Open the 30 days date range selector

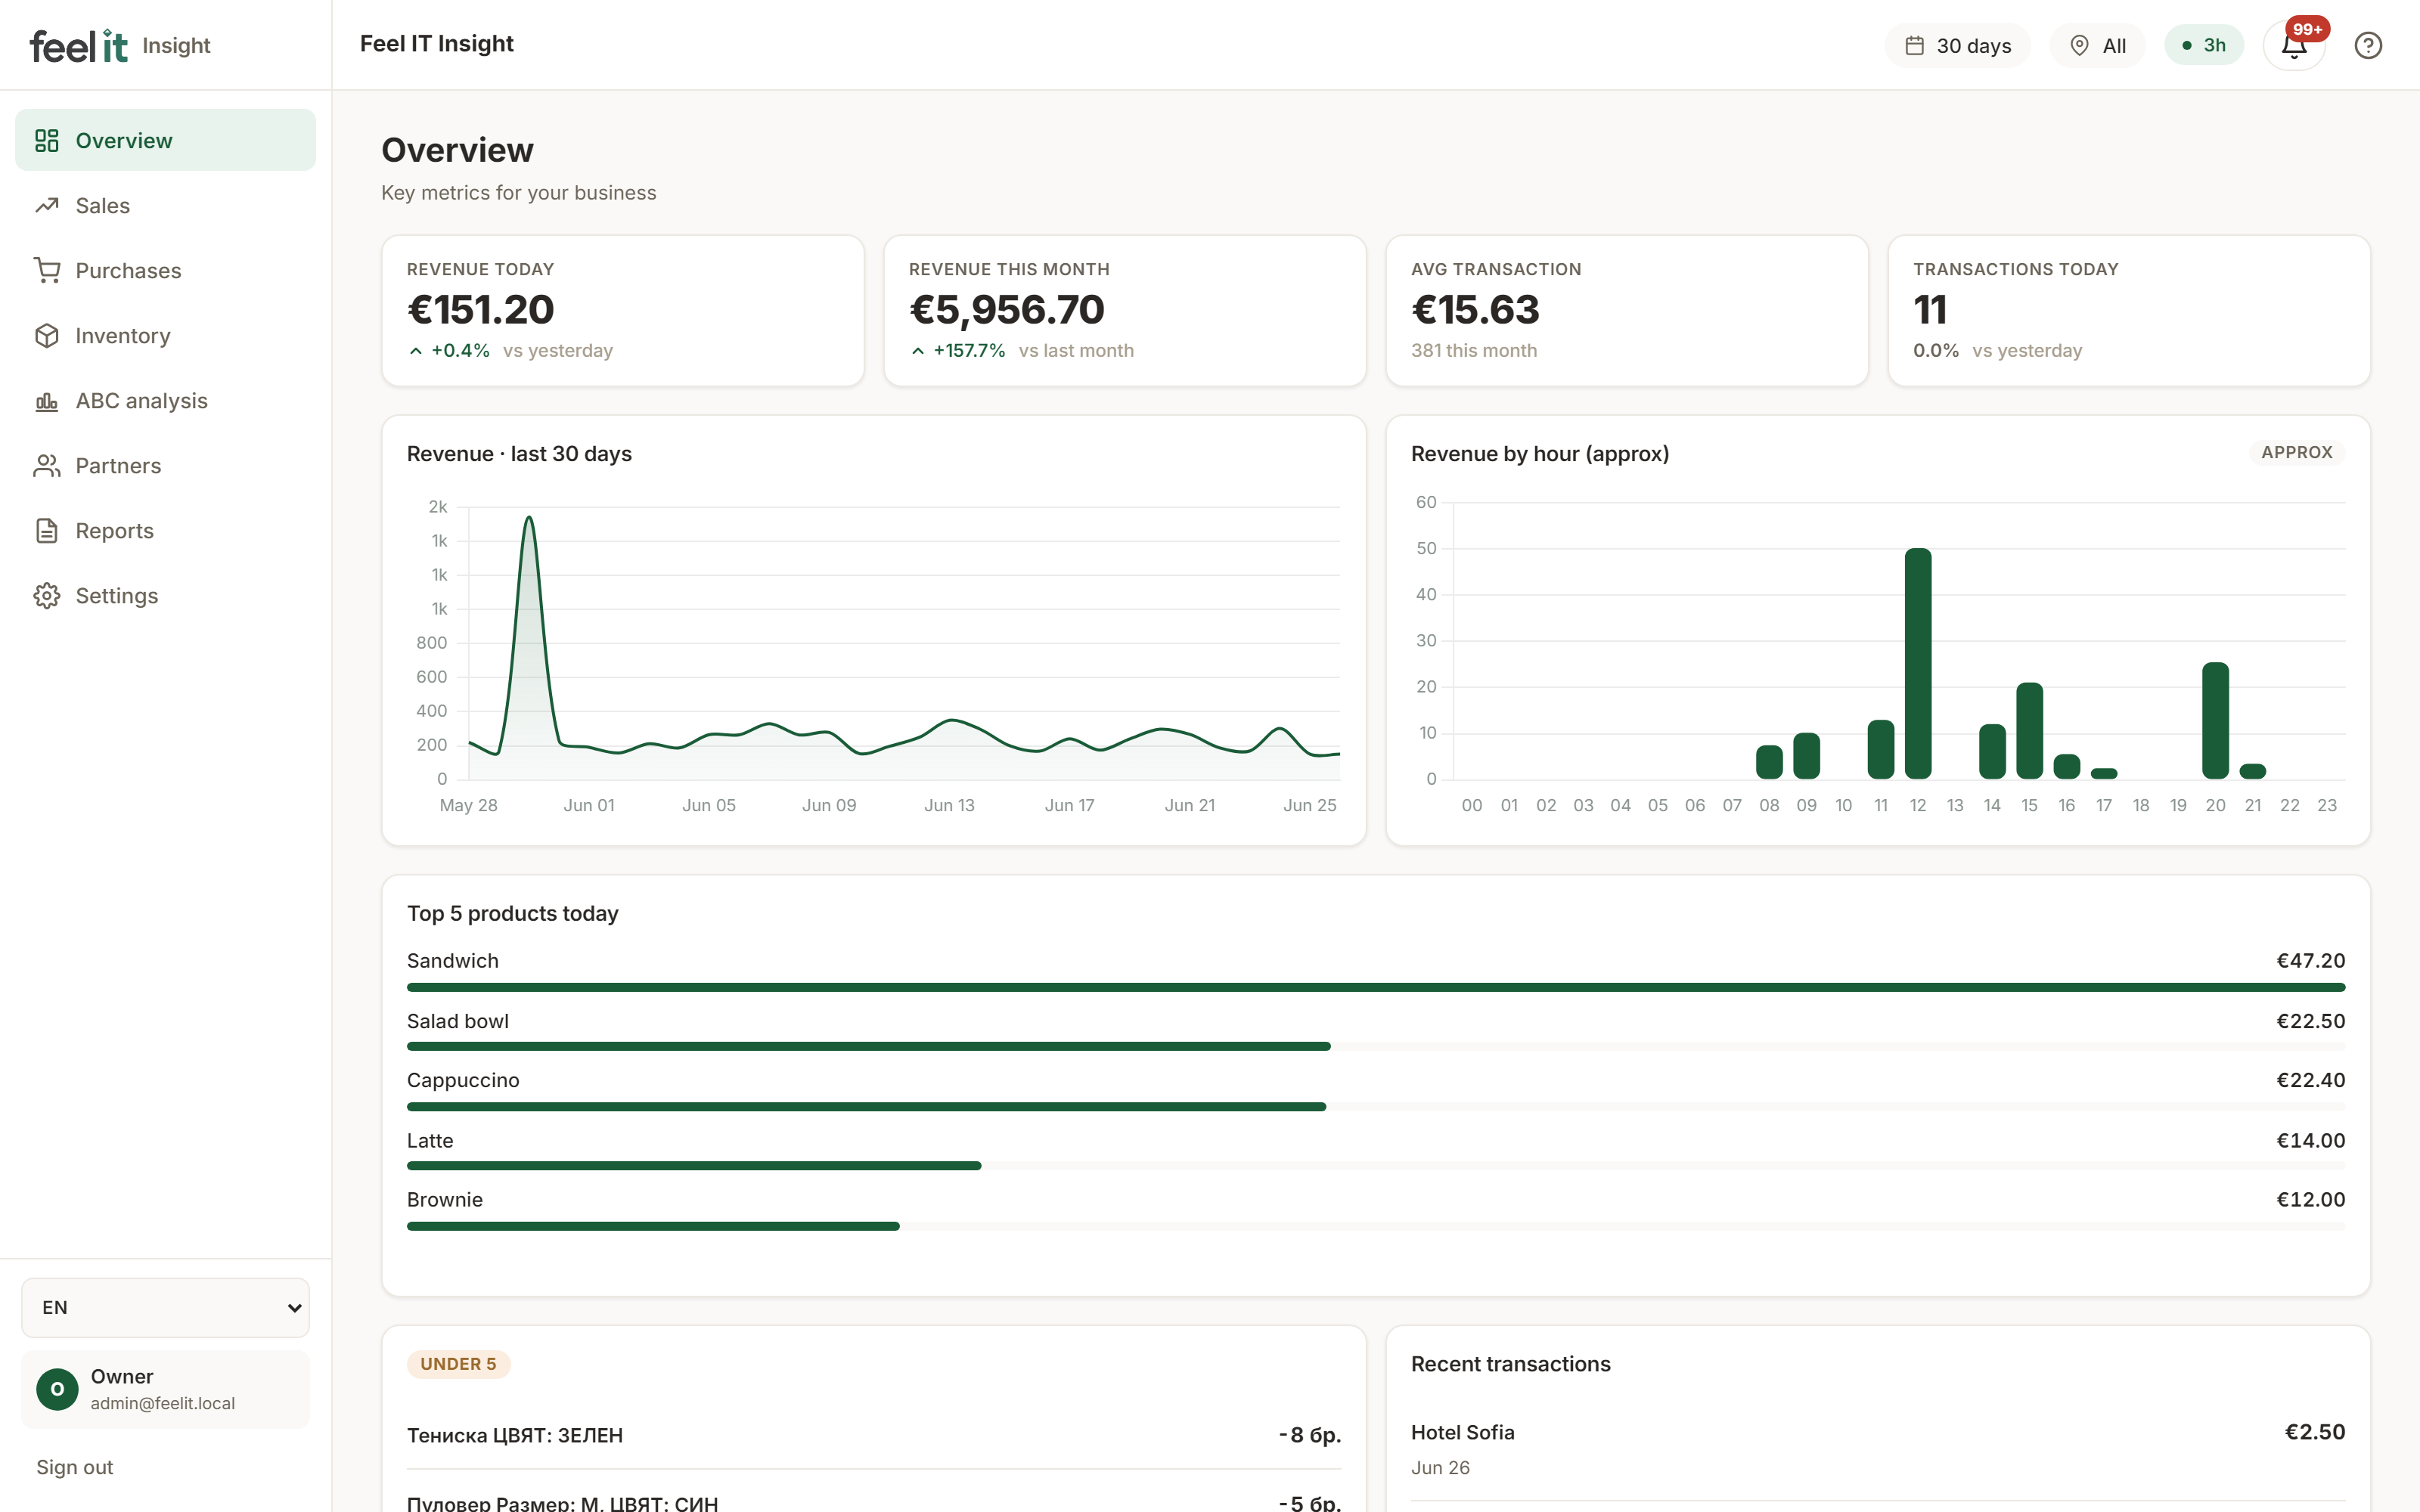(1957, 45)
